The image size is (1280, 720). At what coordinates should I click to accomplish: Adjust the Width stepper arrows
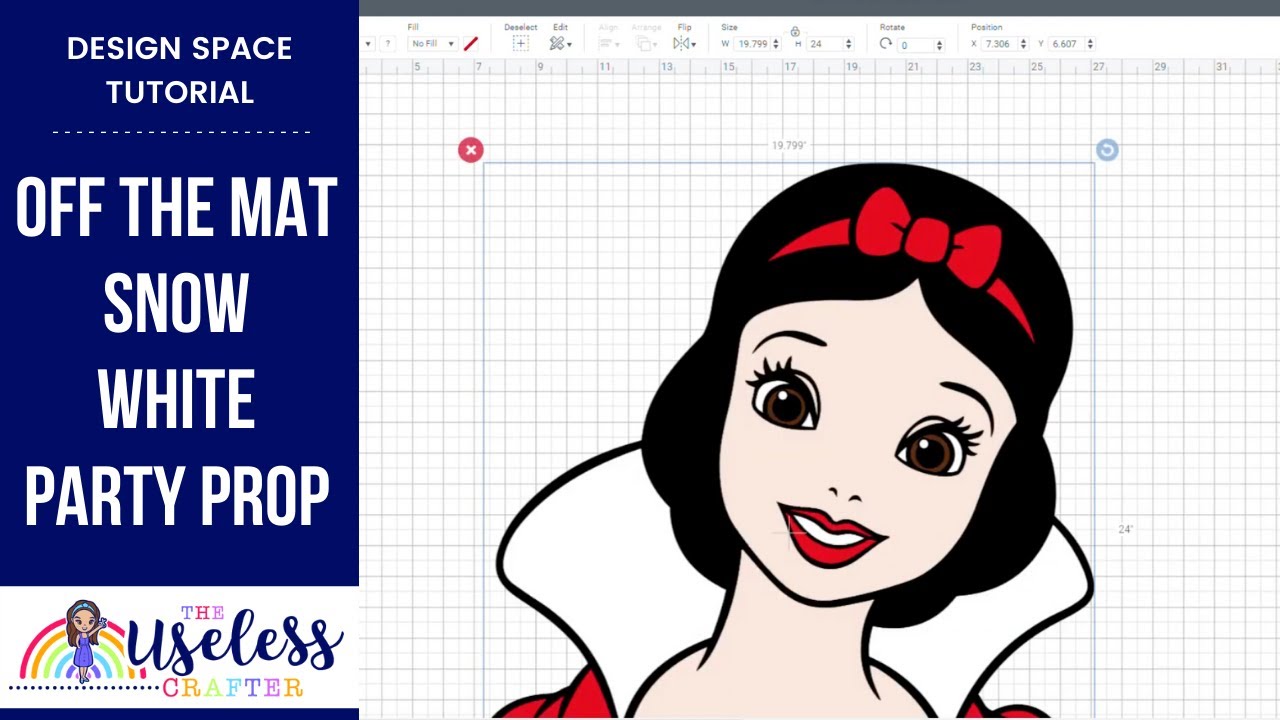pos(776,44)
